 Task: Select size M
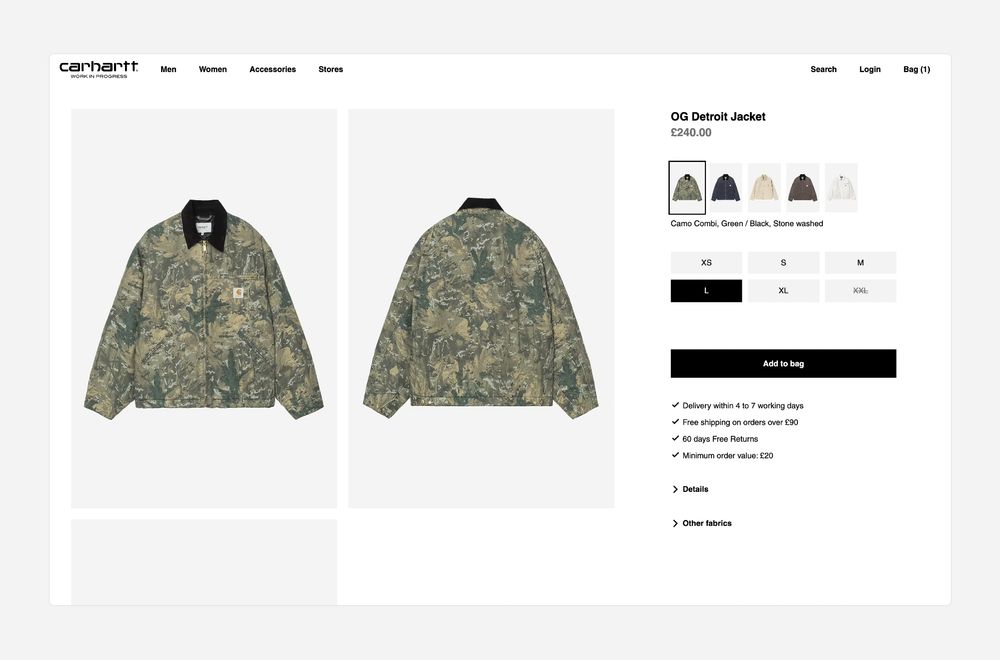pyautogui.click(x=860, y=263)
